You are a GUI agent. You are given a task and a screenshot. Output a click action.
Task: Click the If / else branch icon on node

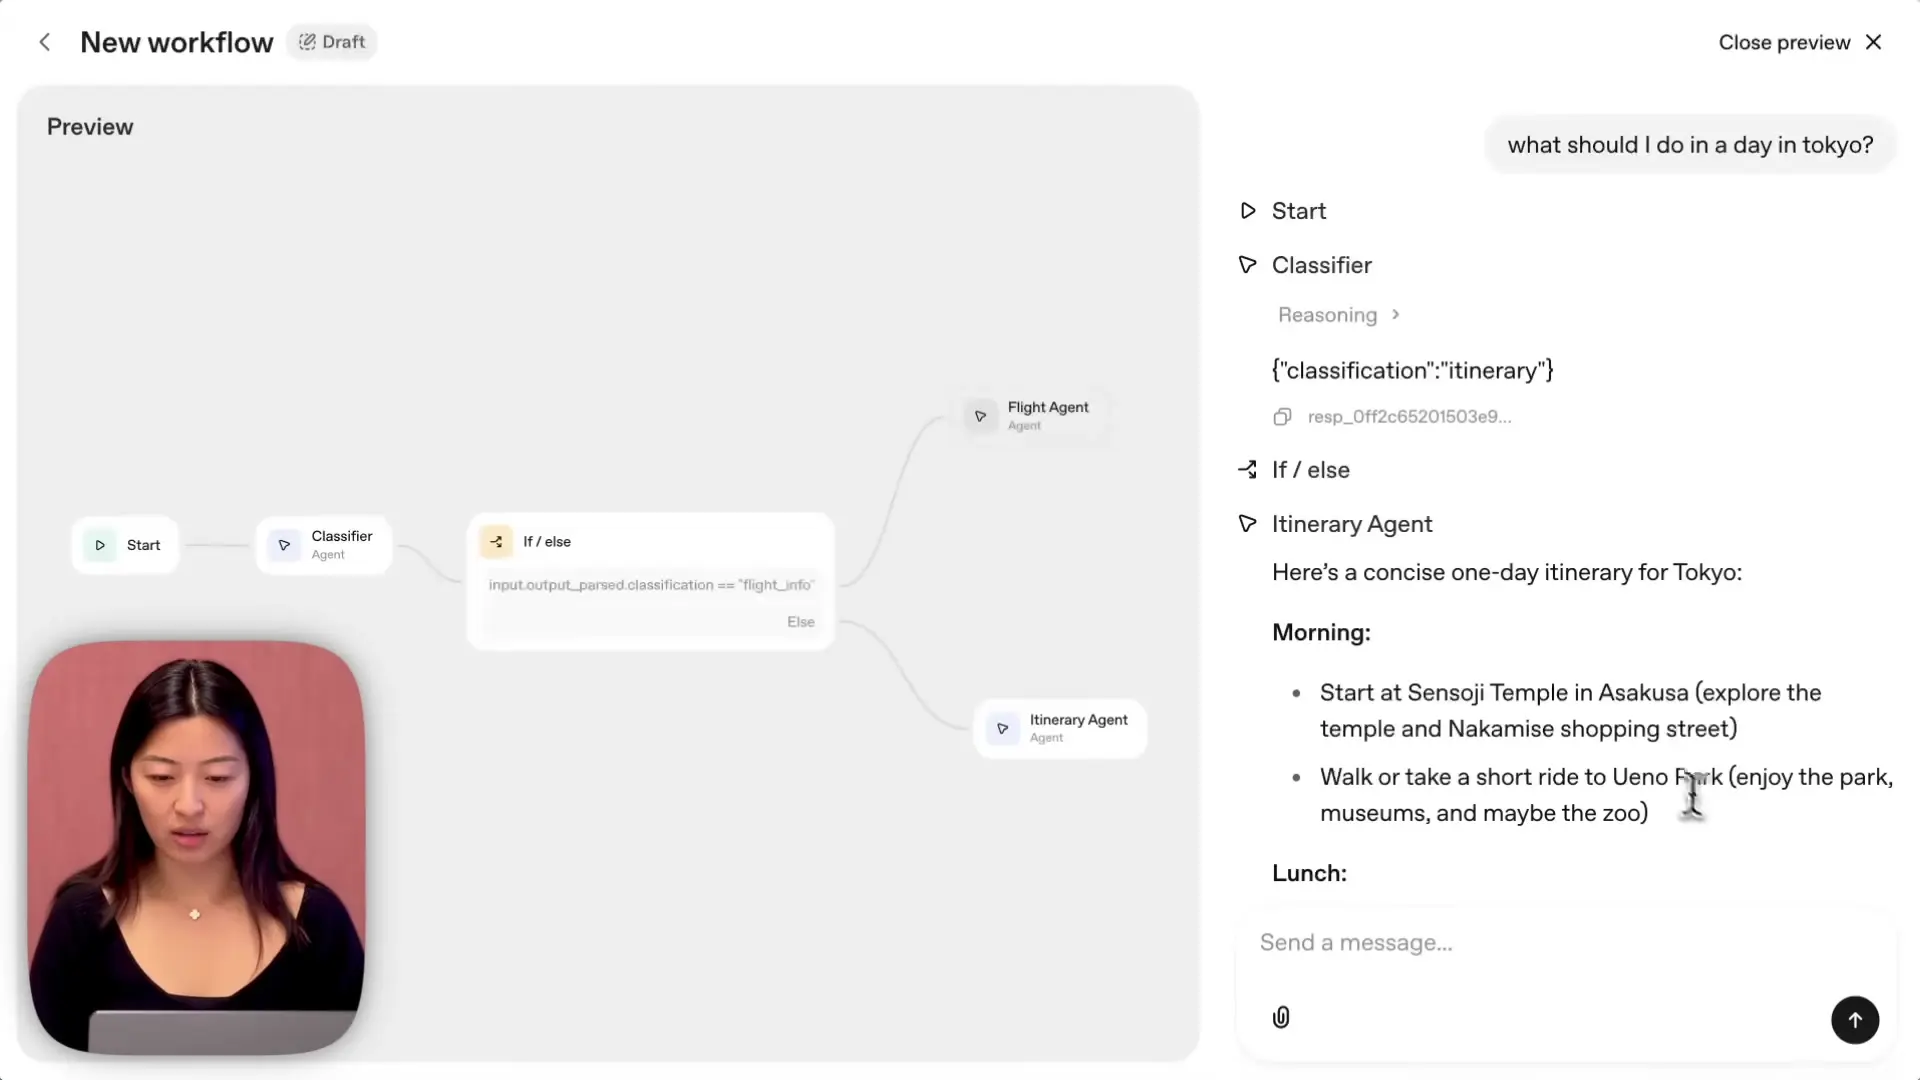[496, 541]
